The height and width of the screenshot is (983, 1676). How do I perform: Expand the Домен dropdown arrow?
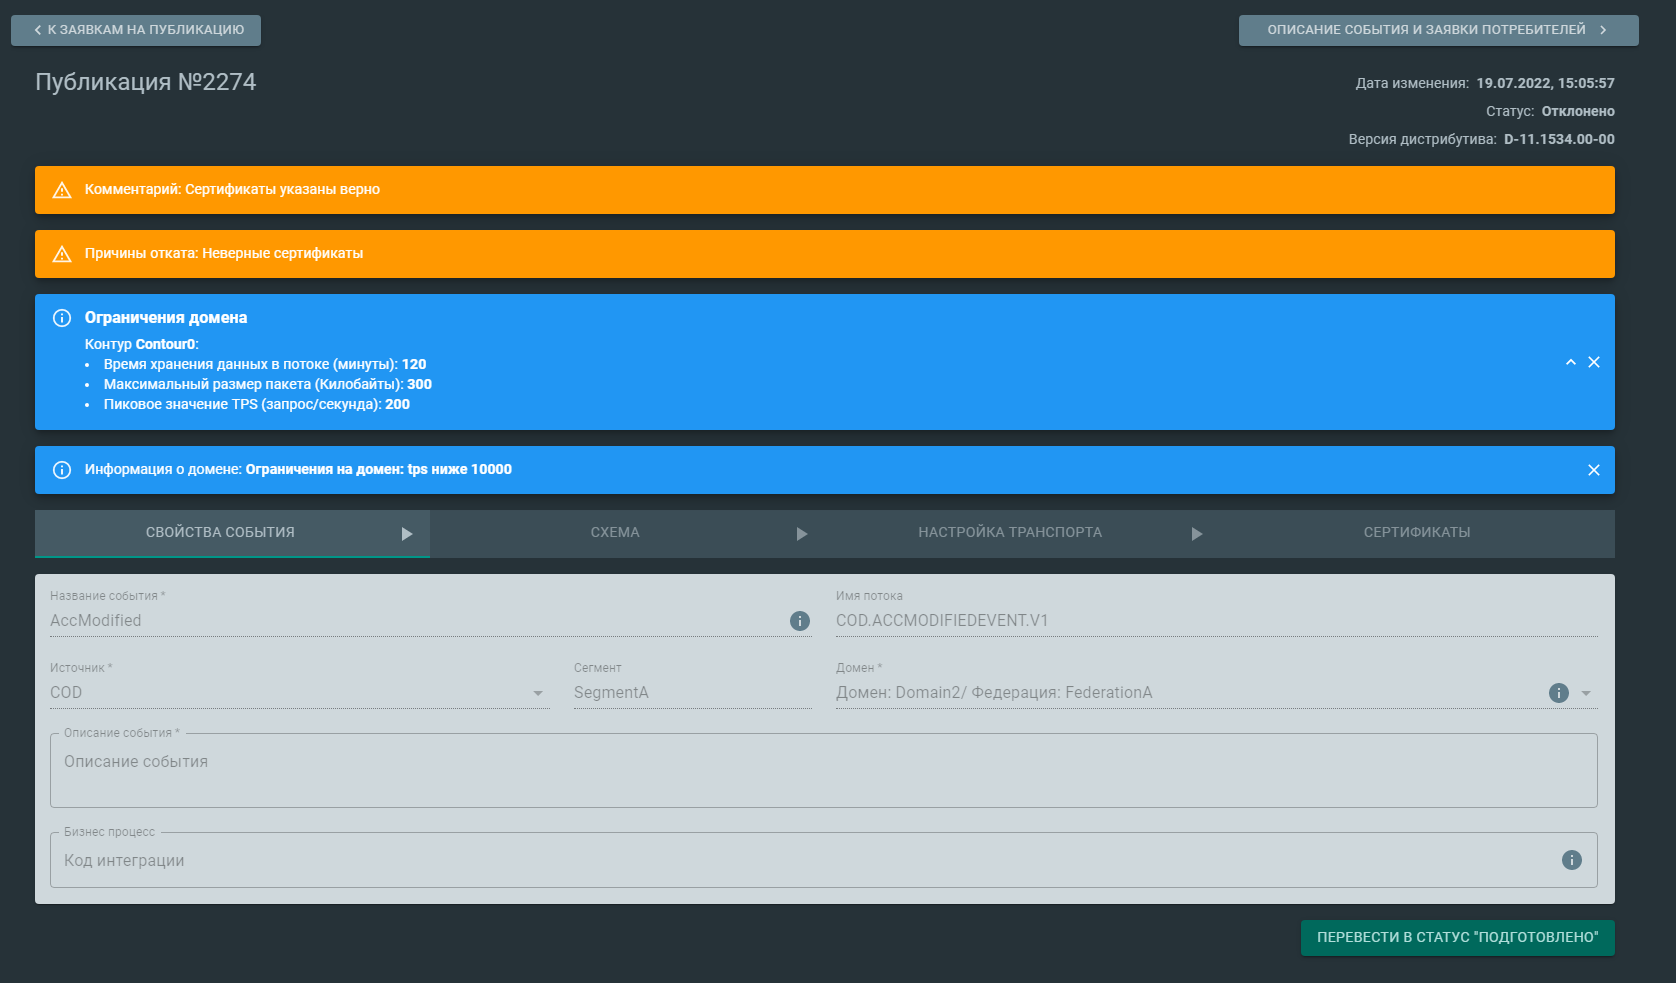tap(1586, 693)
